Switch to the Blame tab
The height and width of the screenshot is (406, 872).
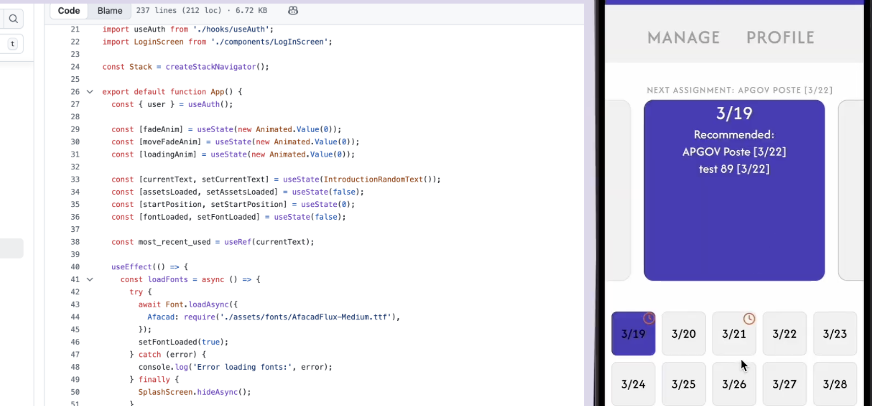(x=110, y=10)
